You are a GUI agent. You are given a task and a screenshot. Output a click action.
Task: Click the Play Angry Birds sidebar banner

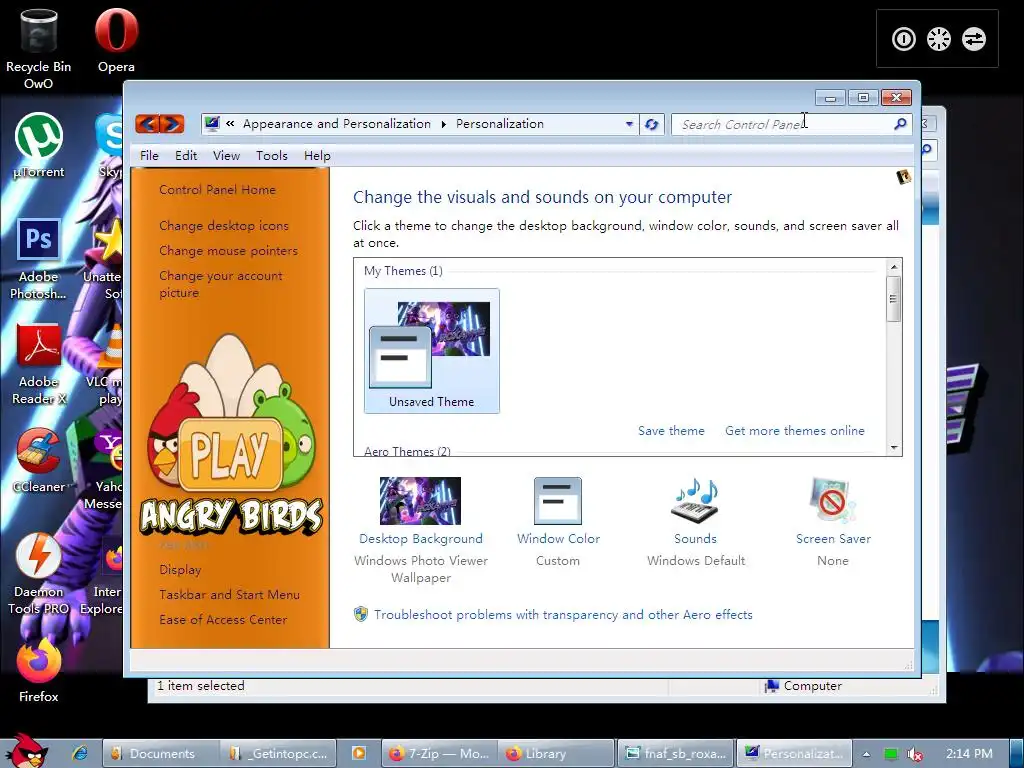pos(231,436)
